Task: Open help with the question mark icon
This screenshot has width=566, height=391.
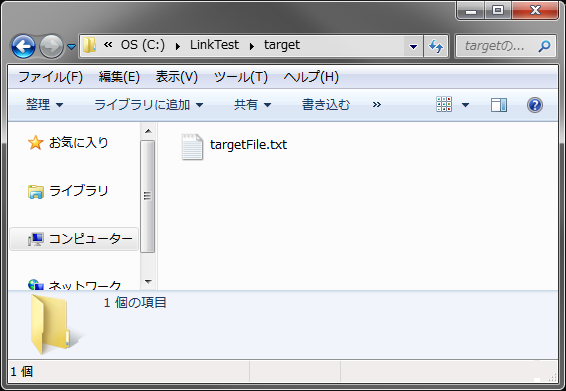Action: point(535,105)
